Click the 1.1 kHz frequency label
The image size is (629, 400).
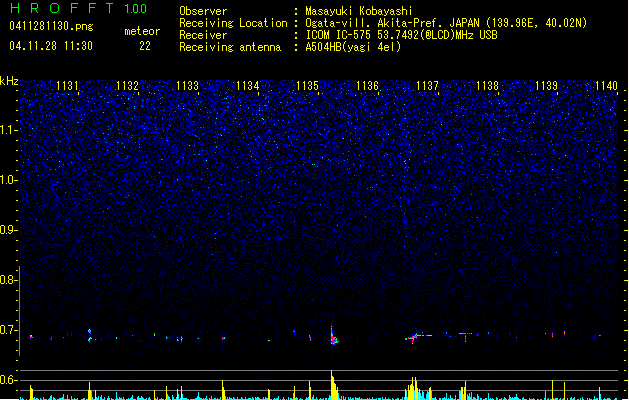click(x=8, y=130)
